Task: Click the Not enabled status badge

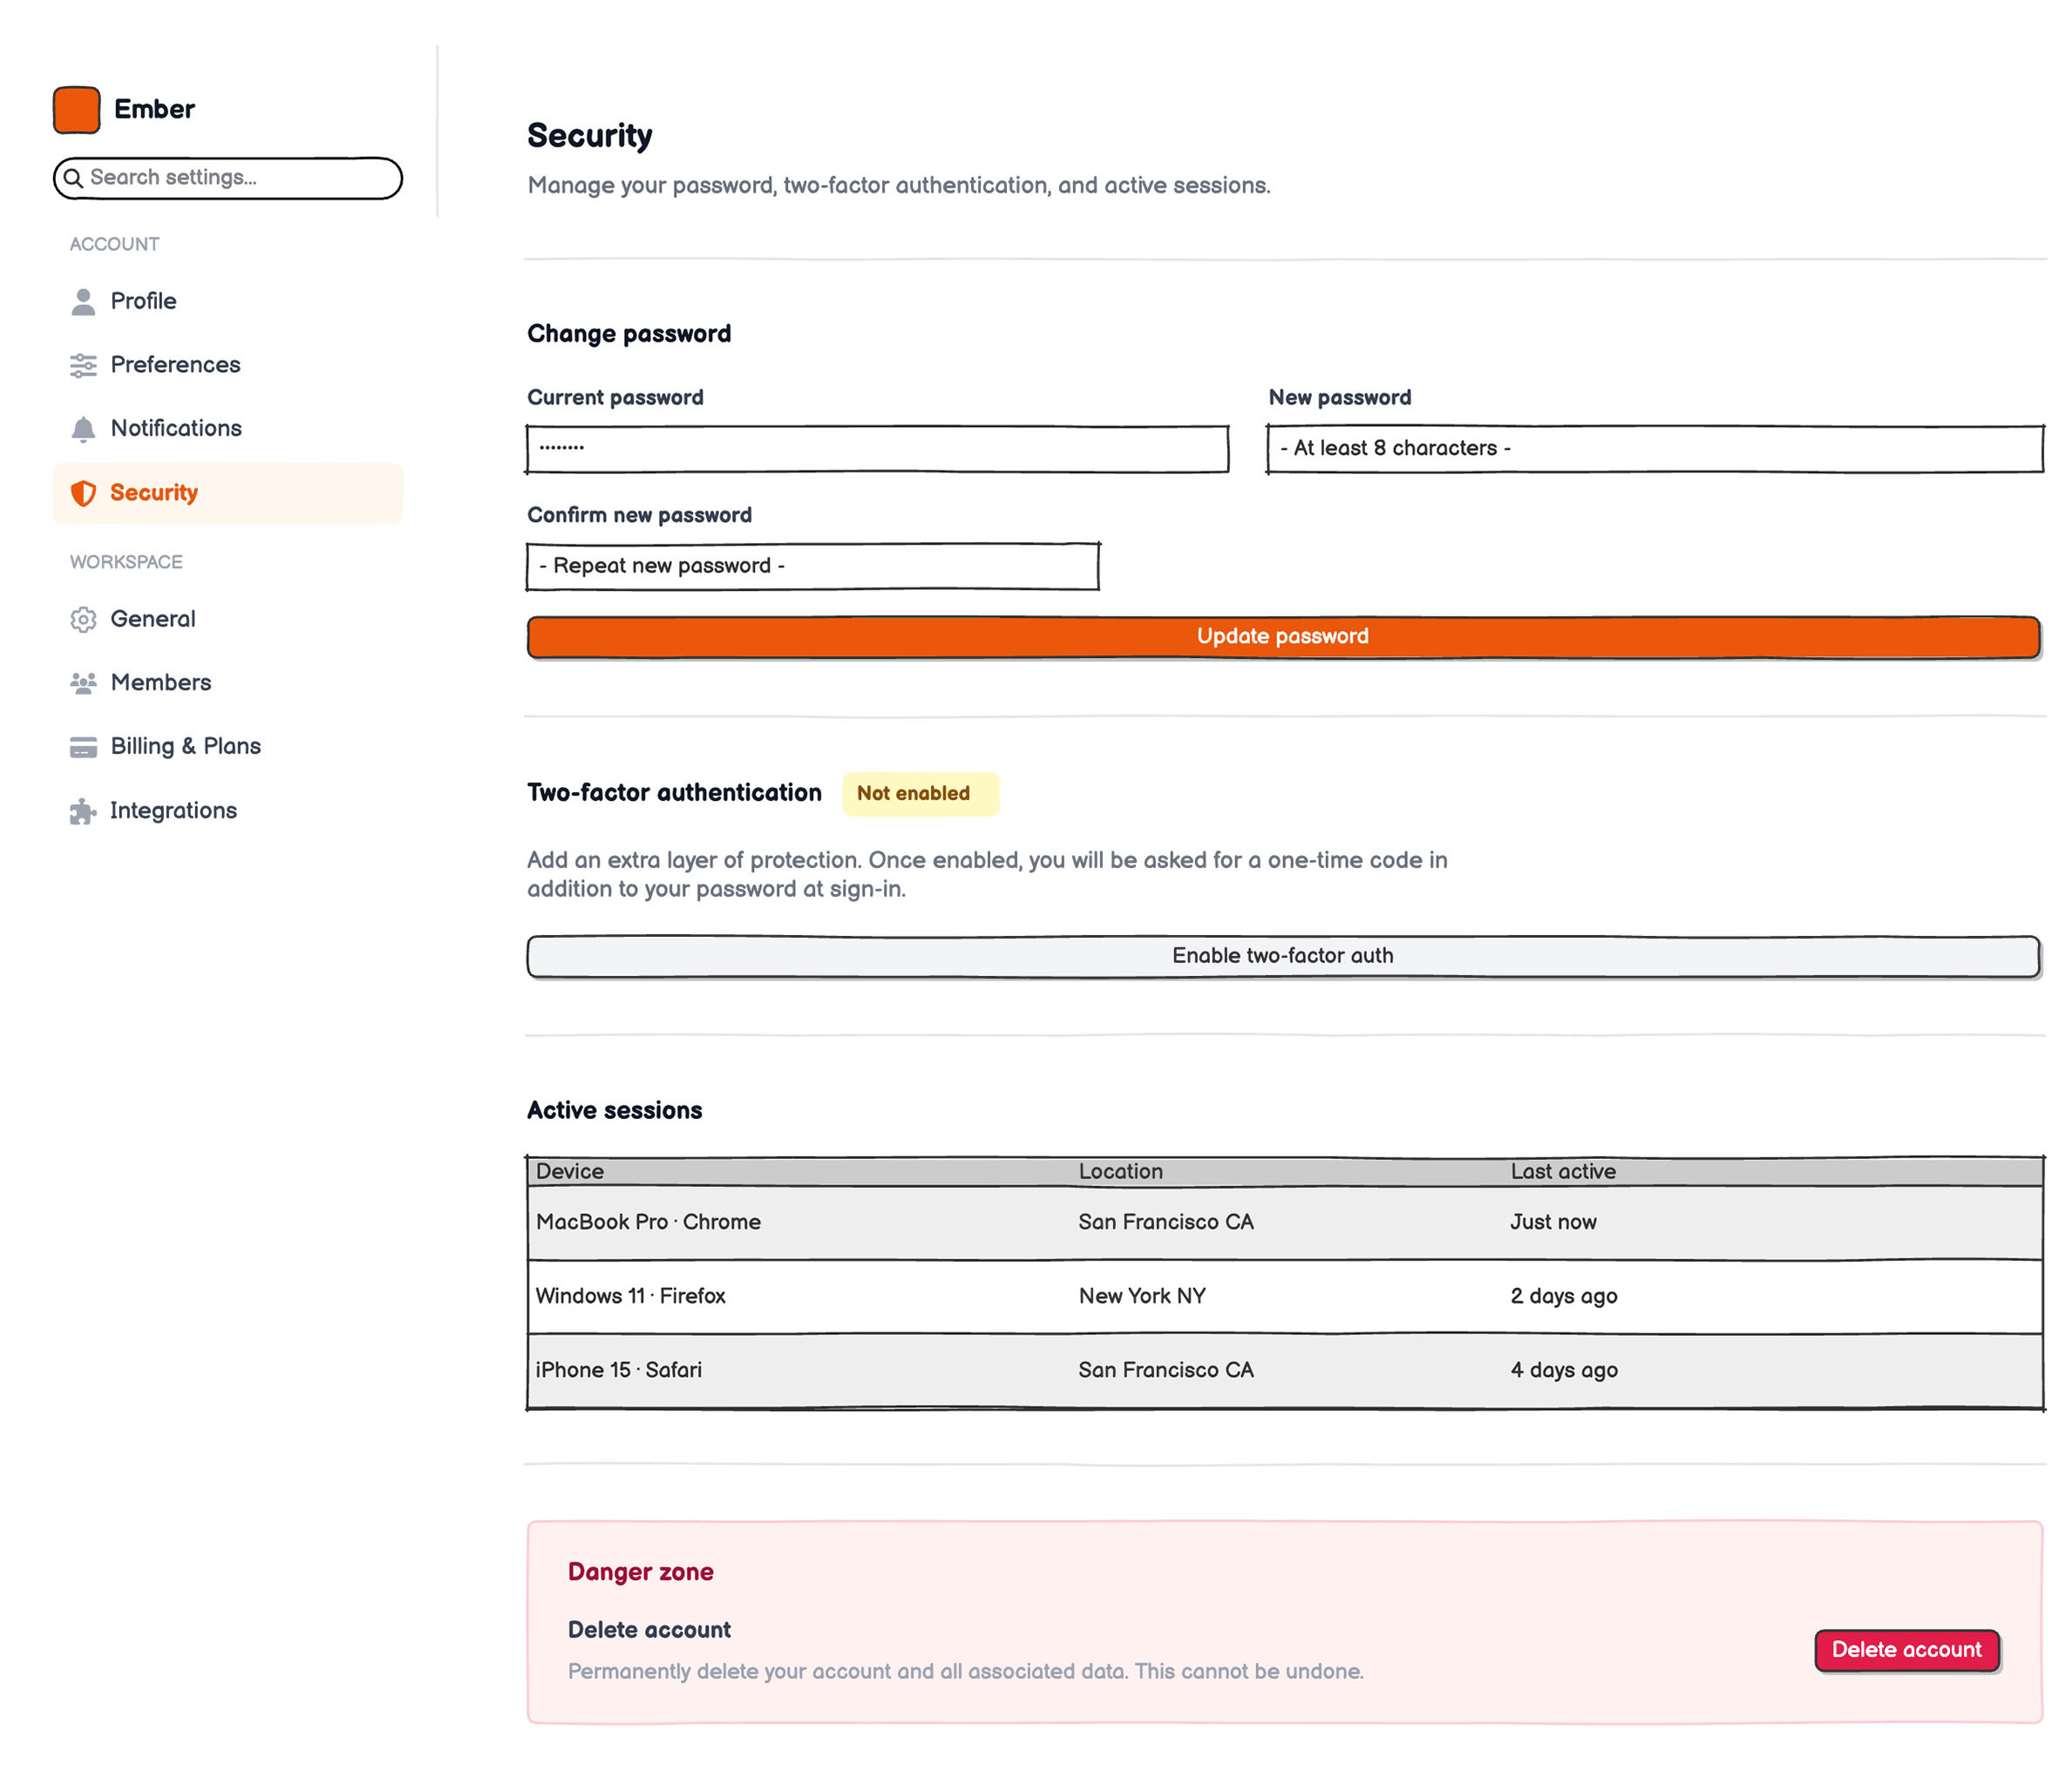Action: (920, 794)
